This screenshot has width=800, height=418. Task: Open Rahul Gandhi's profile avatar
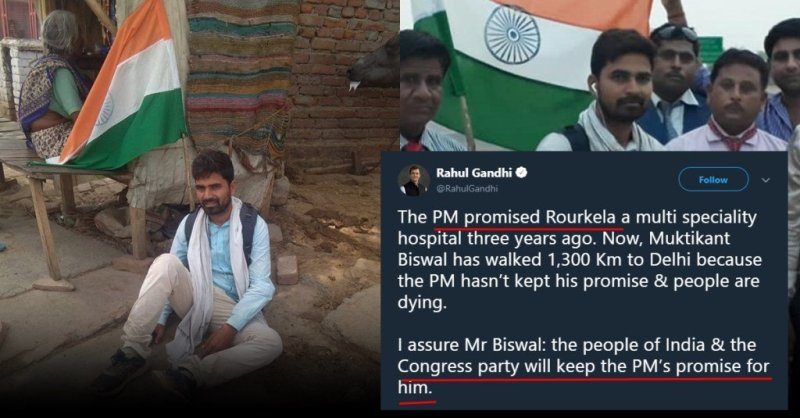click(x=413, y=181)
